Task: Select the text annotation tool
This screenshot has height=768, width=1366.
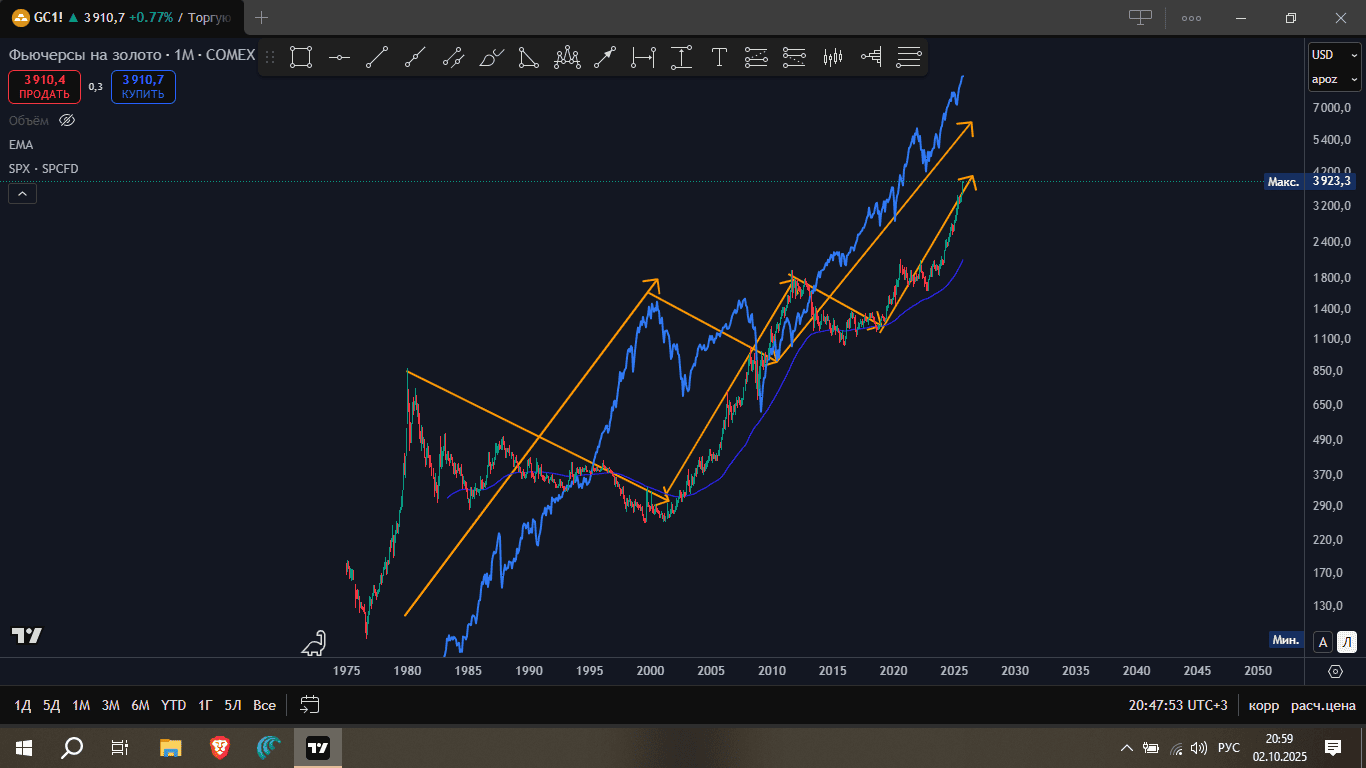Action: 719,58
